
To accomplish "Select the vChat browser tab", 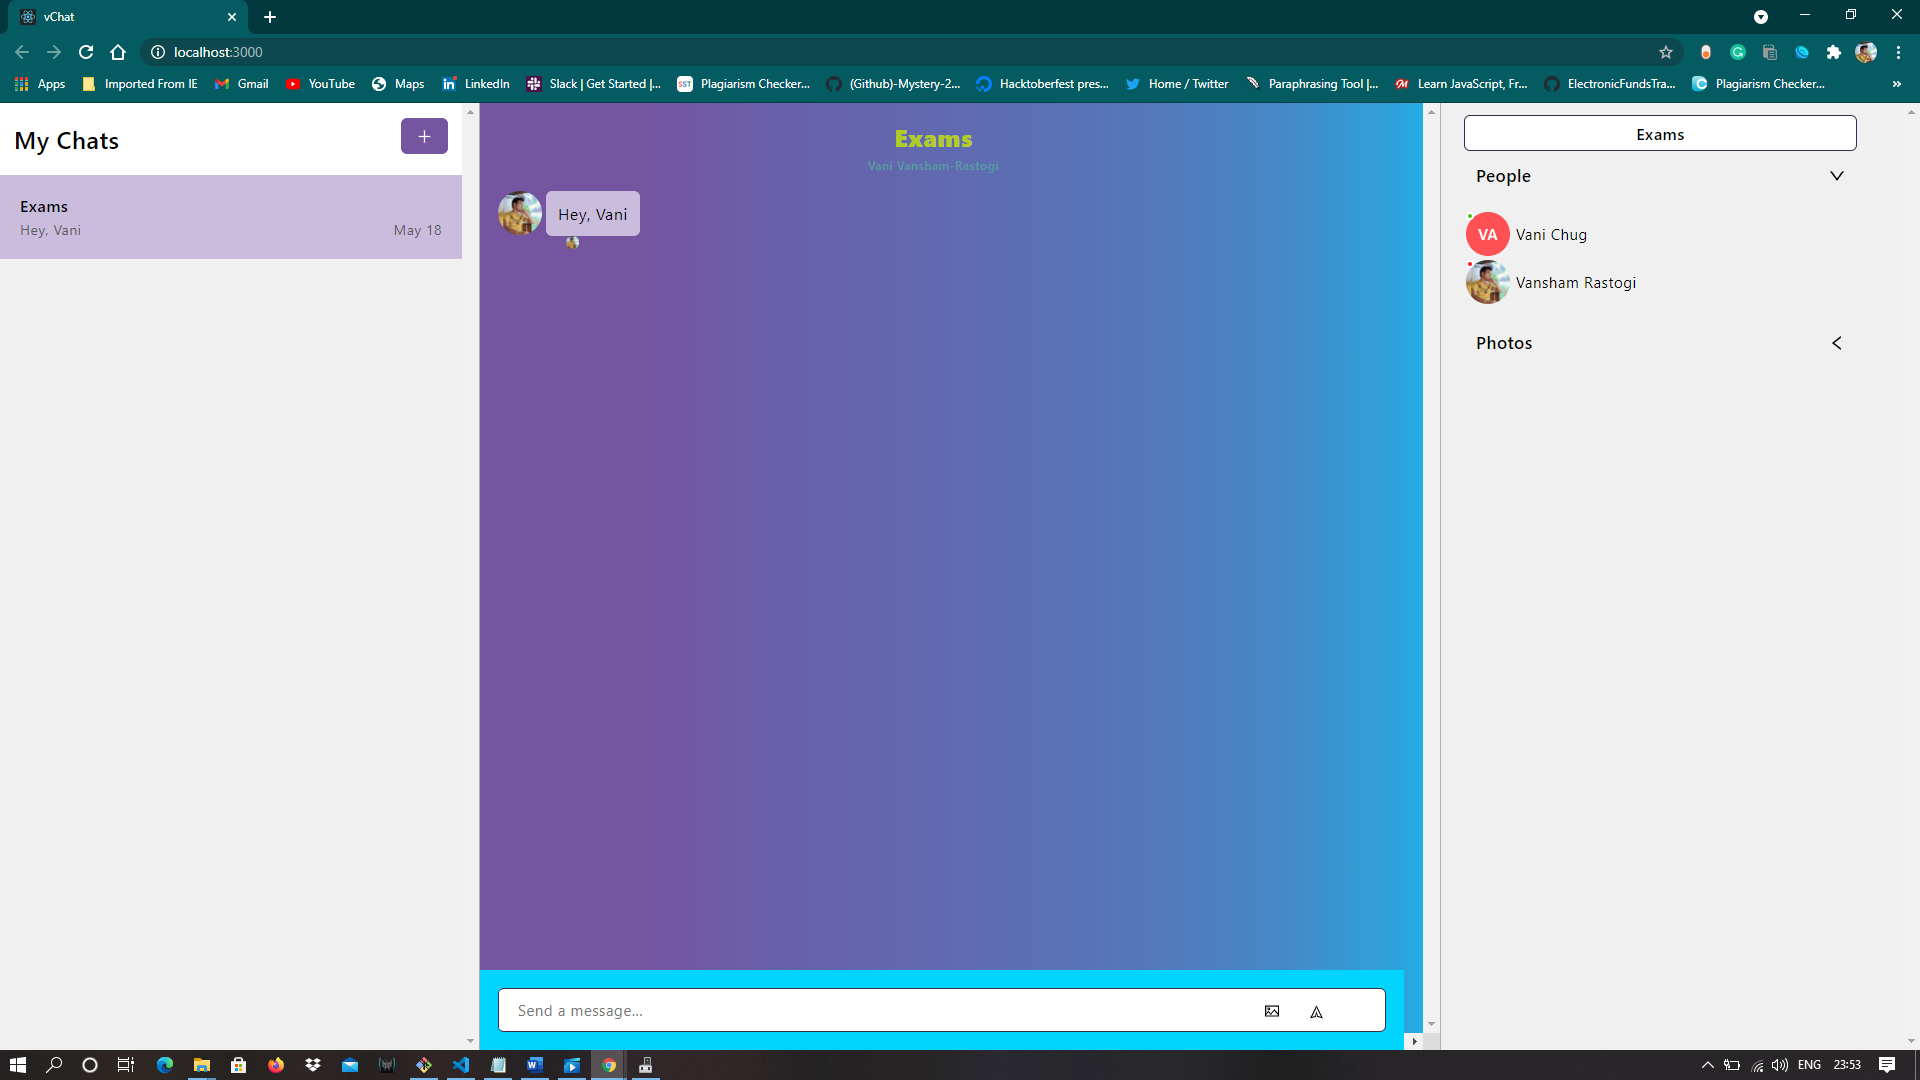I will (120, 16).
